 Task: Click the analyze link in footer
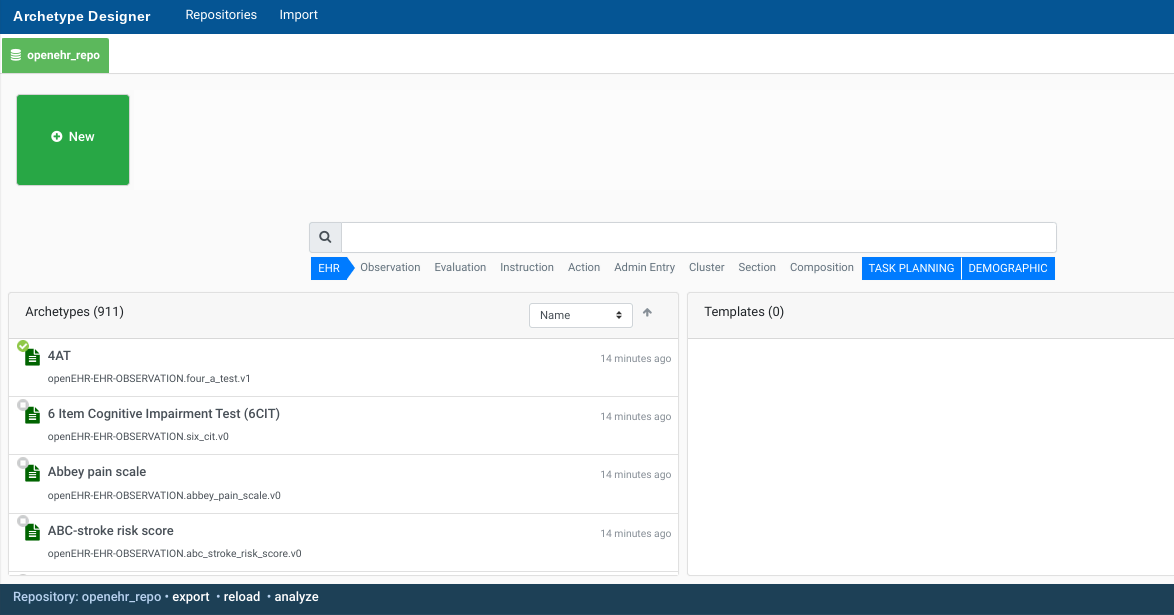[x=296, y=597]
